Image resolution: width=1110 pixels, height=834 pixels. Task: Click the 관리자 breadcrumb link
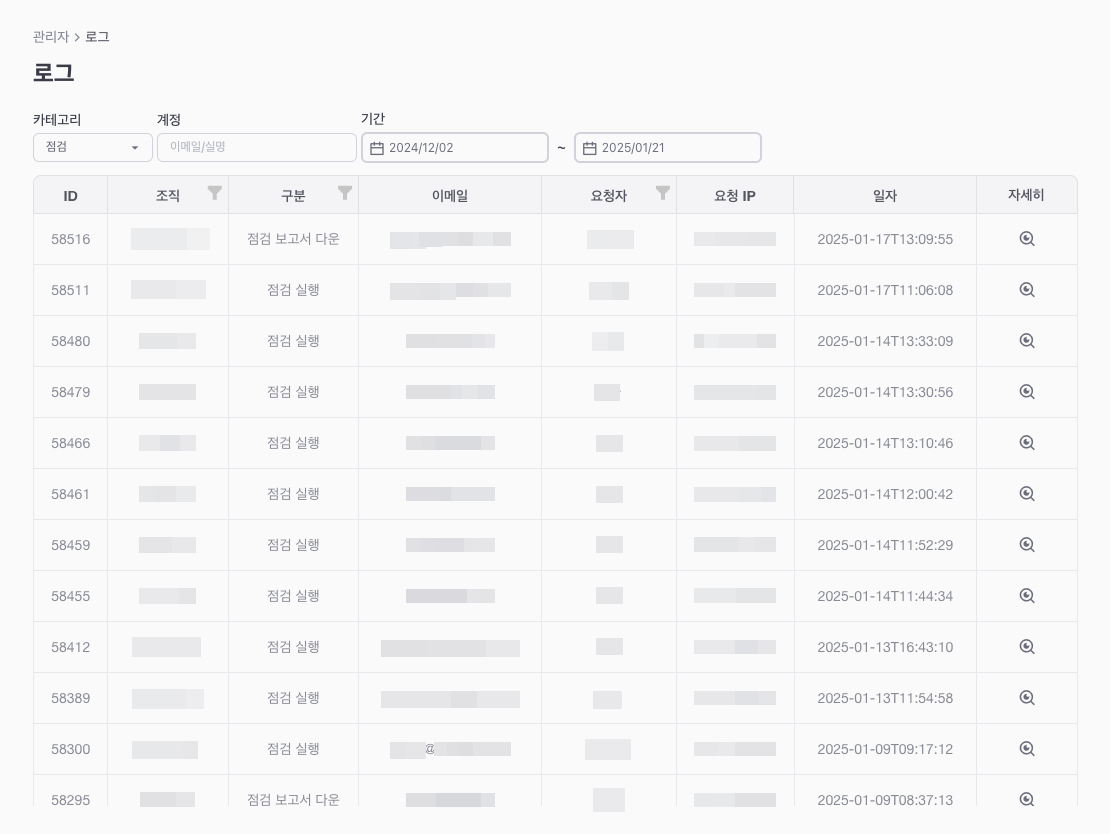click(x=51, y=37)
